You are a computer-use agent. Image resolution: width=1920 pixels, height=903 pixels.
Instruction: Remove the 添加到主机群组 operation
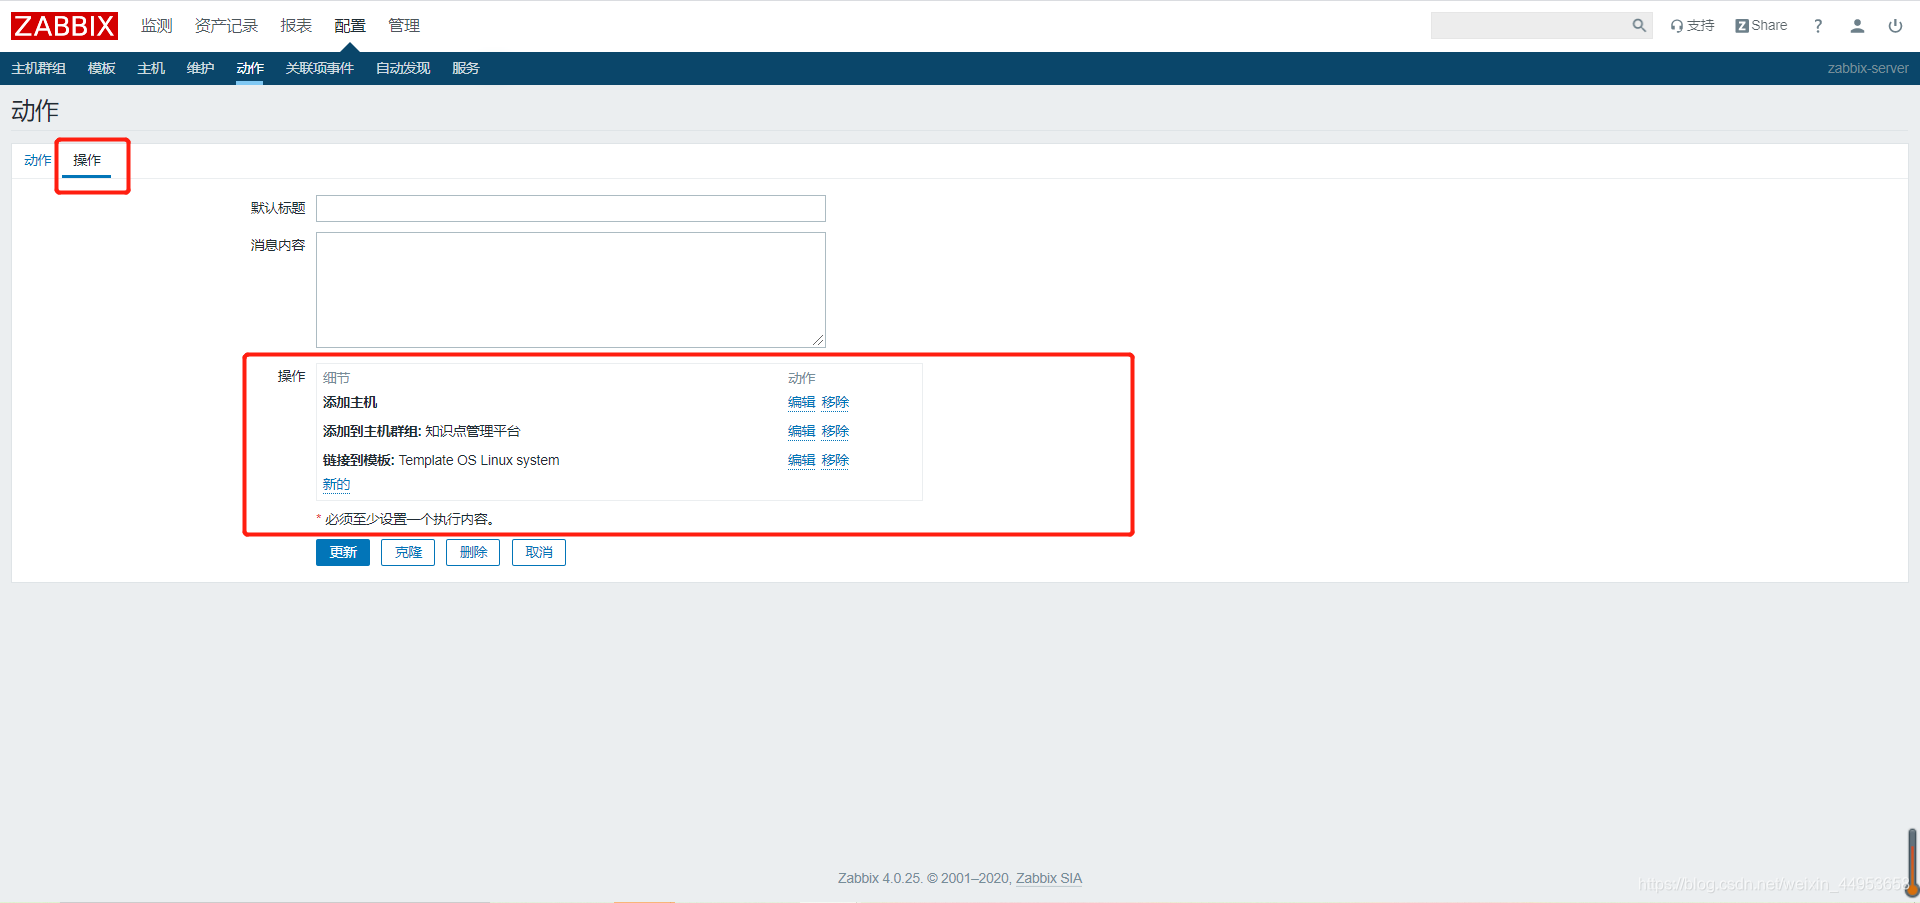[x=835, y=431]
